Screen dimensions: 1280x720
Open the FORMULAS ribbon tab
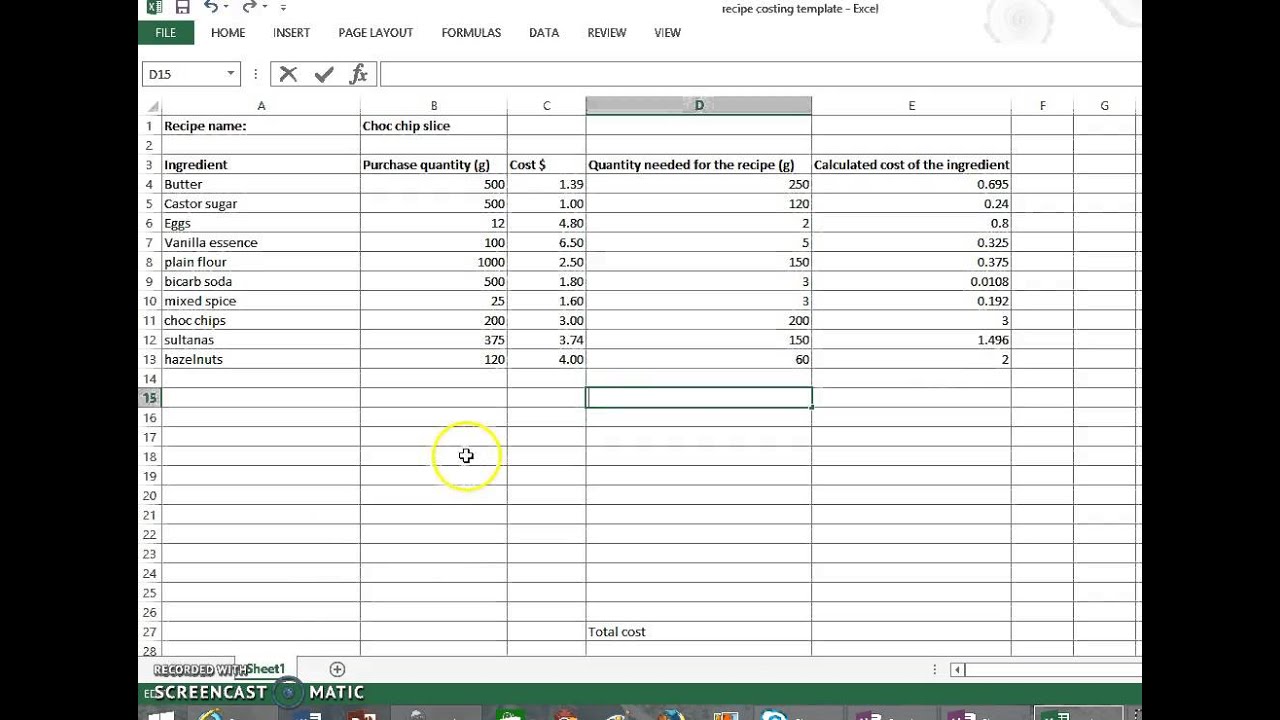click(471, 33)
